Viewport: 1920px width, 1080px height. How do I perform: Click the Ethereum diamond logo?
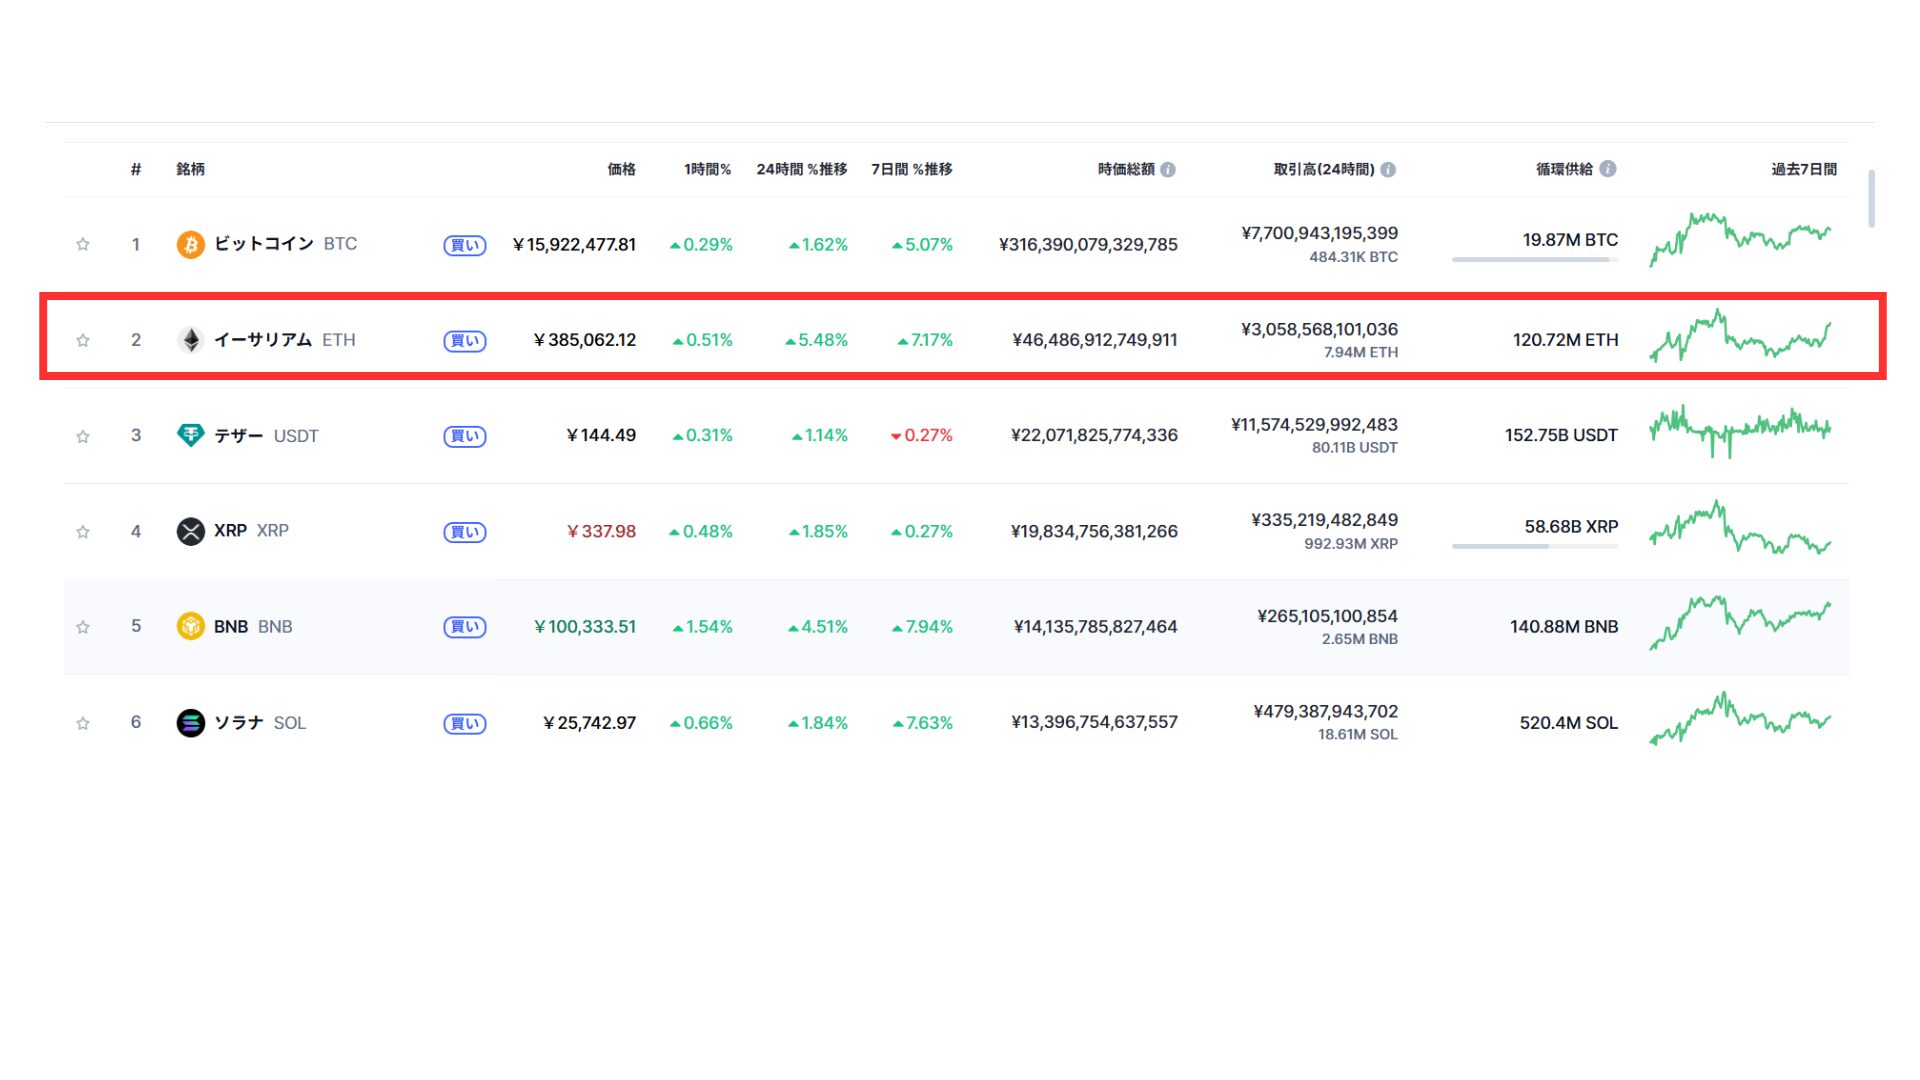[190, 340]
